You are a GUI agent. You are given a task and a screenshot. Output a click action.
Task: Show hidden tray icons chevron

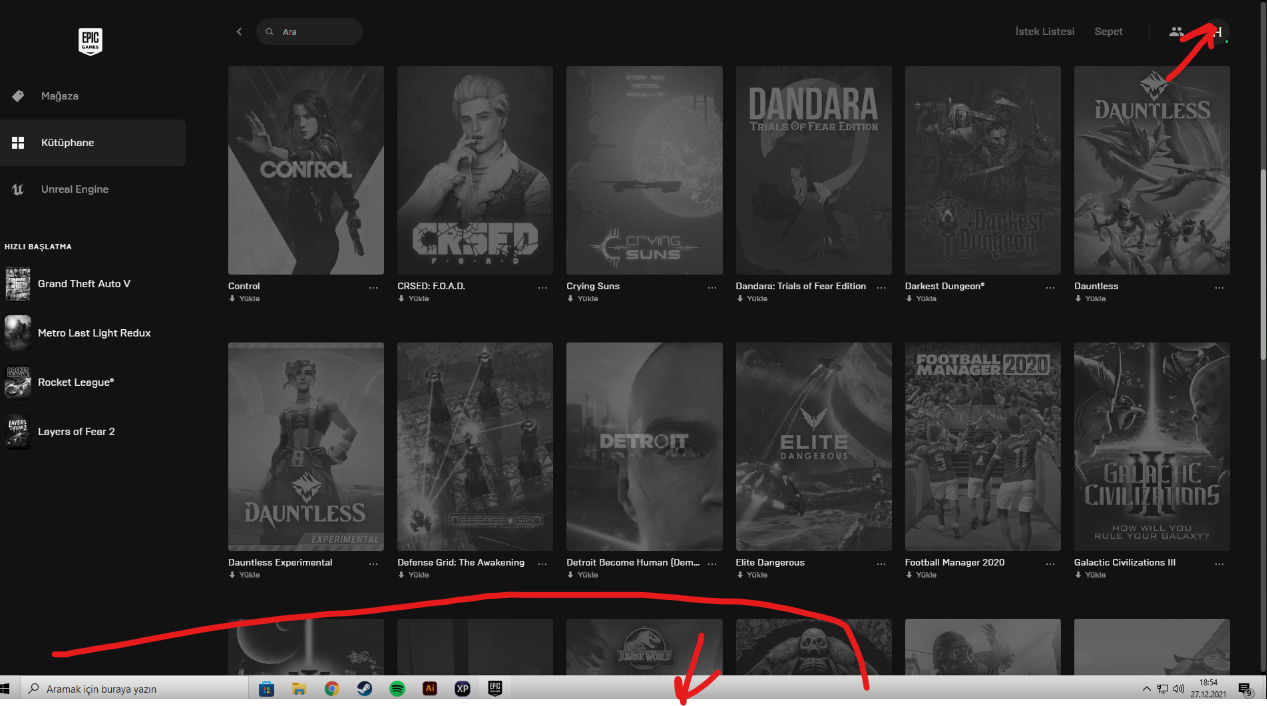[1147, 689]
